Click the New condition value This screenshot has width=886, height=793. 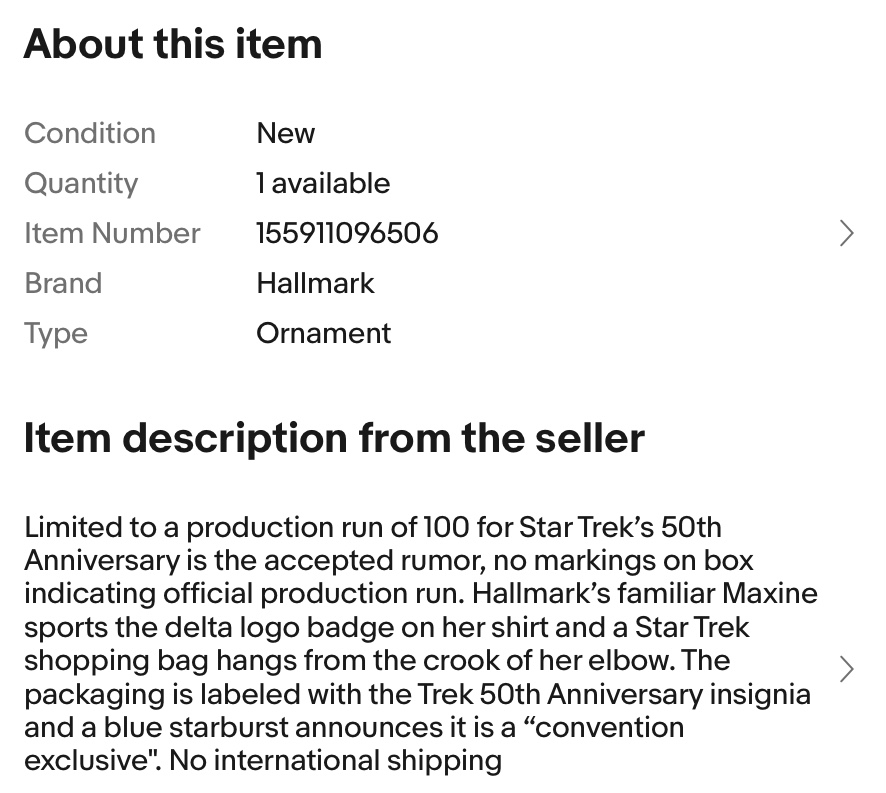pos(285,133)
